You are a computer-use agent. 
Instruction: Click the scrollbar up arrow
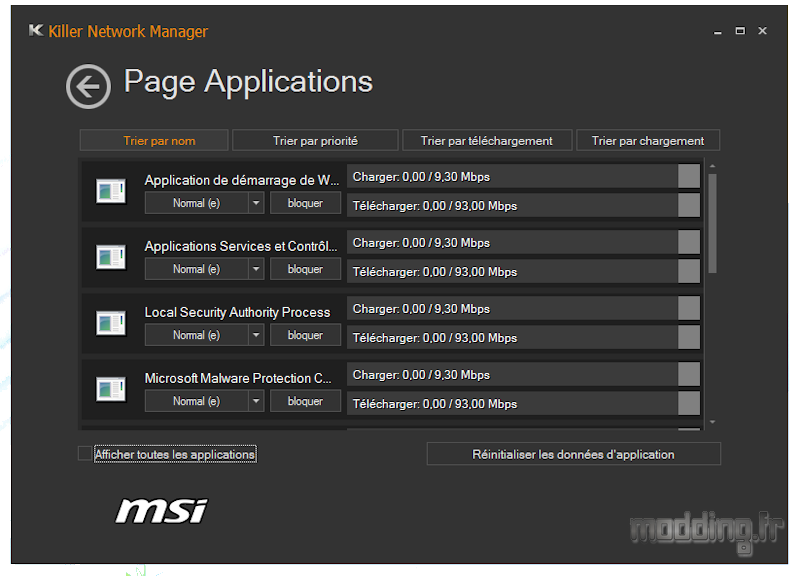[x=712, y=166]
